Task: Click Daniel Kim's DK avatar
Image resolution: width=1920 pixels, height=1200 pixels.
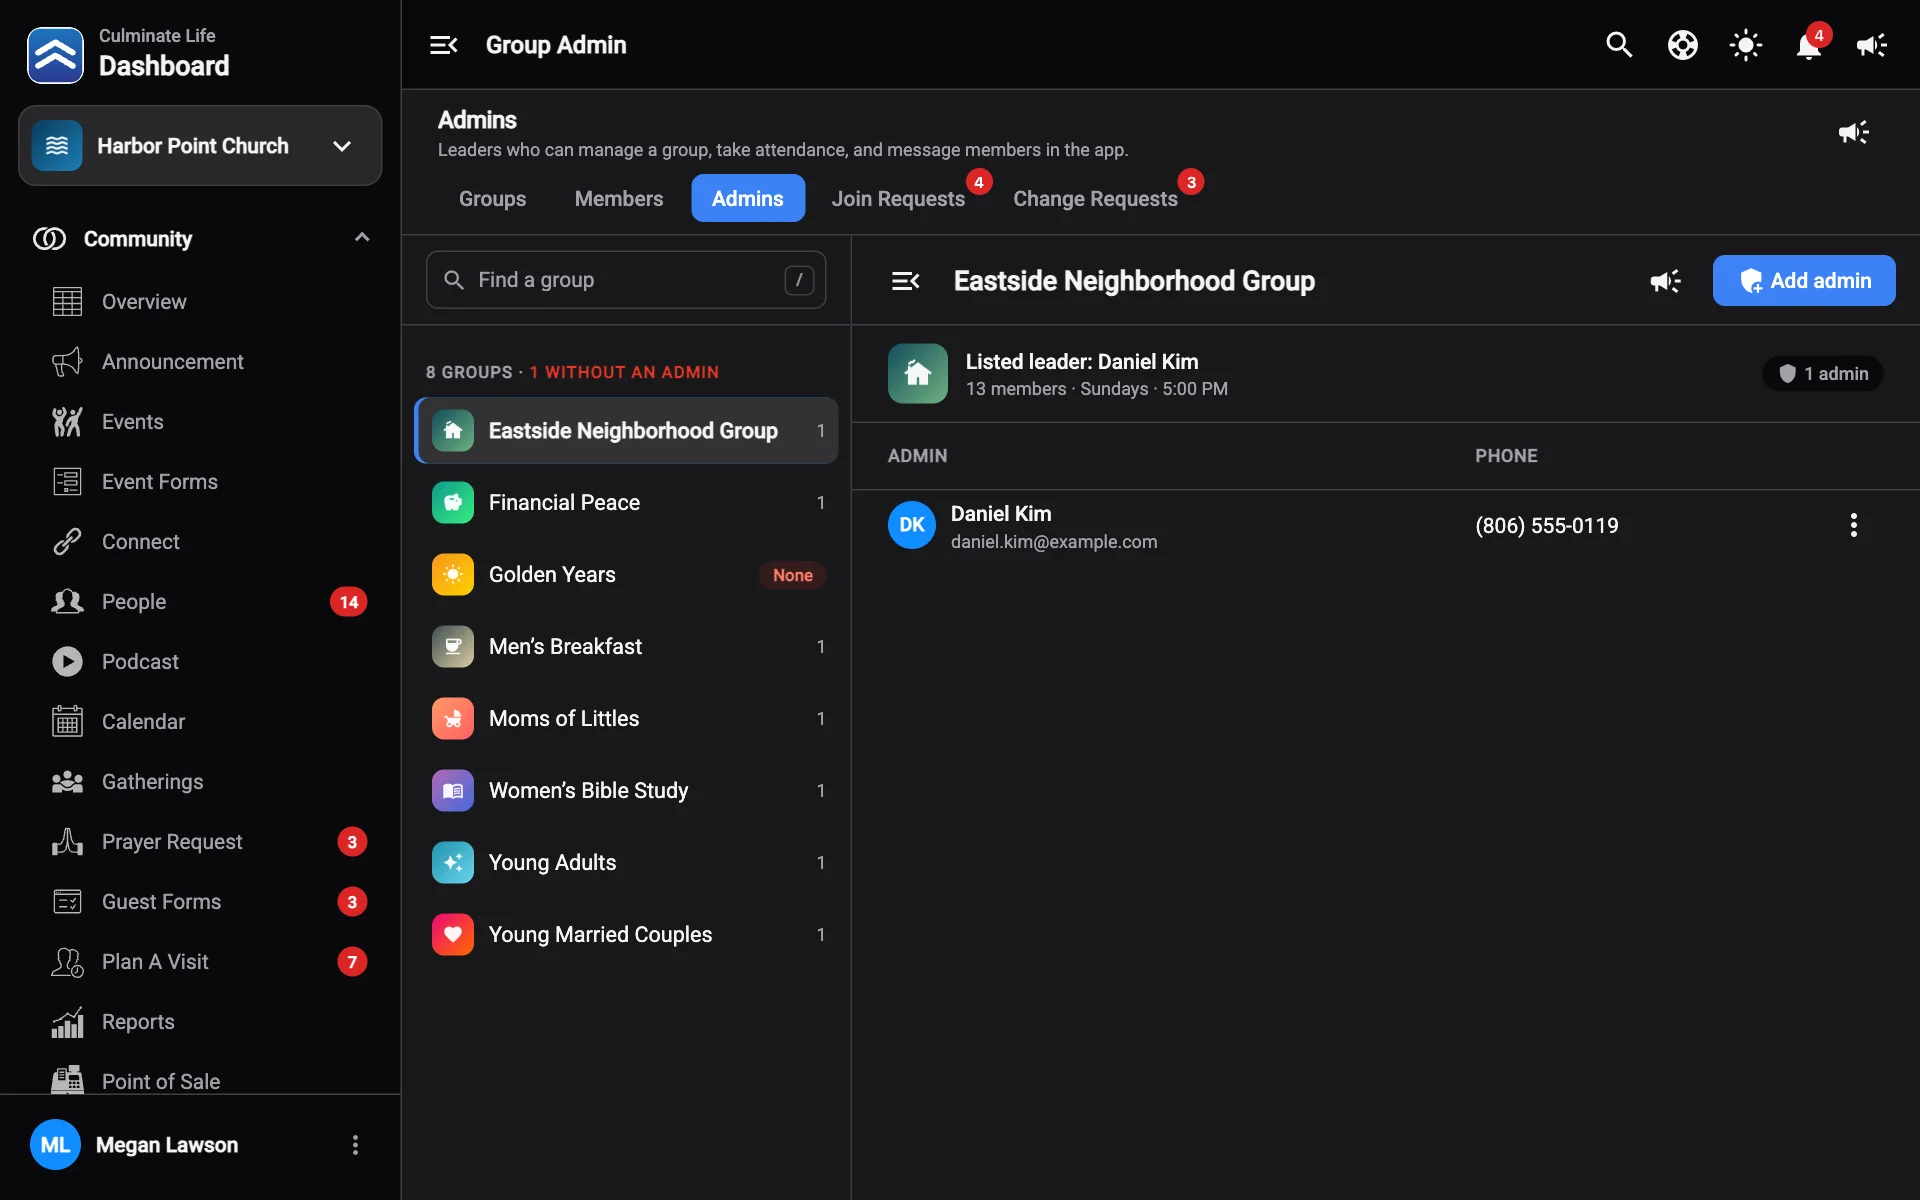Action: click(x=911, y=525)
